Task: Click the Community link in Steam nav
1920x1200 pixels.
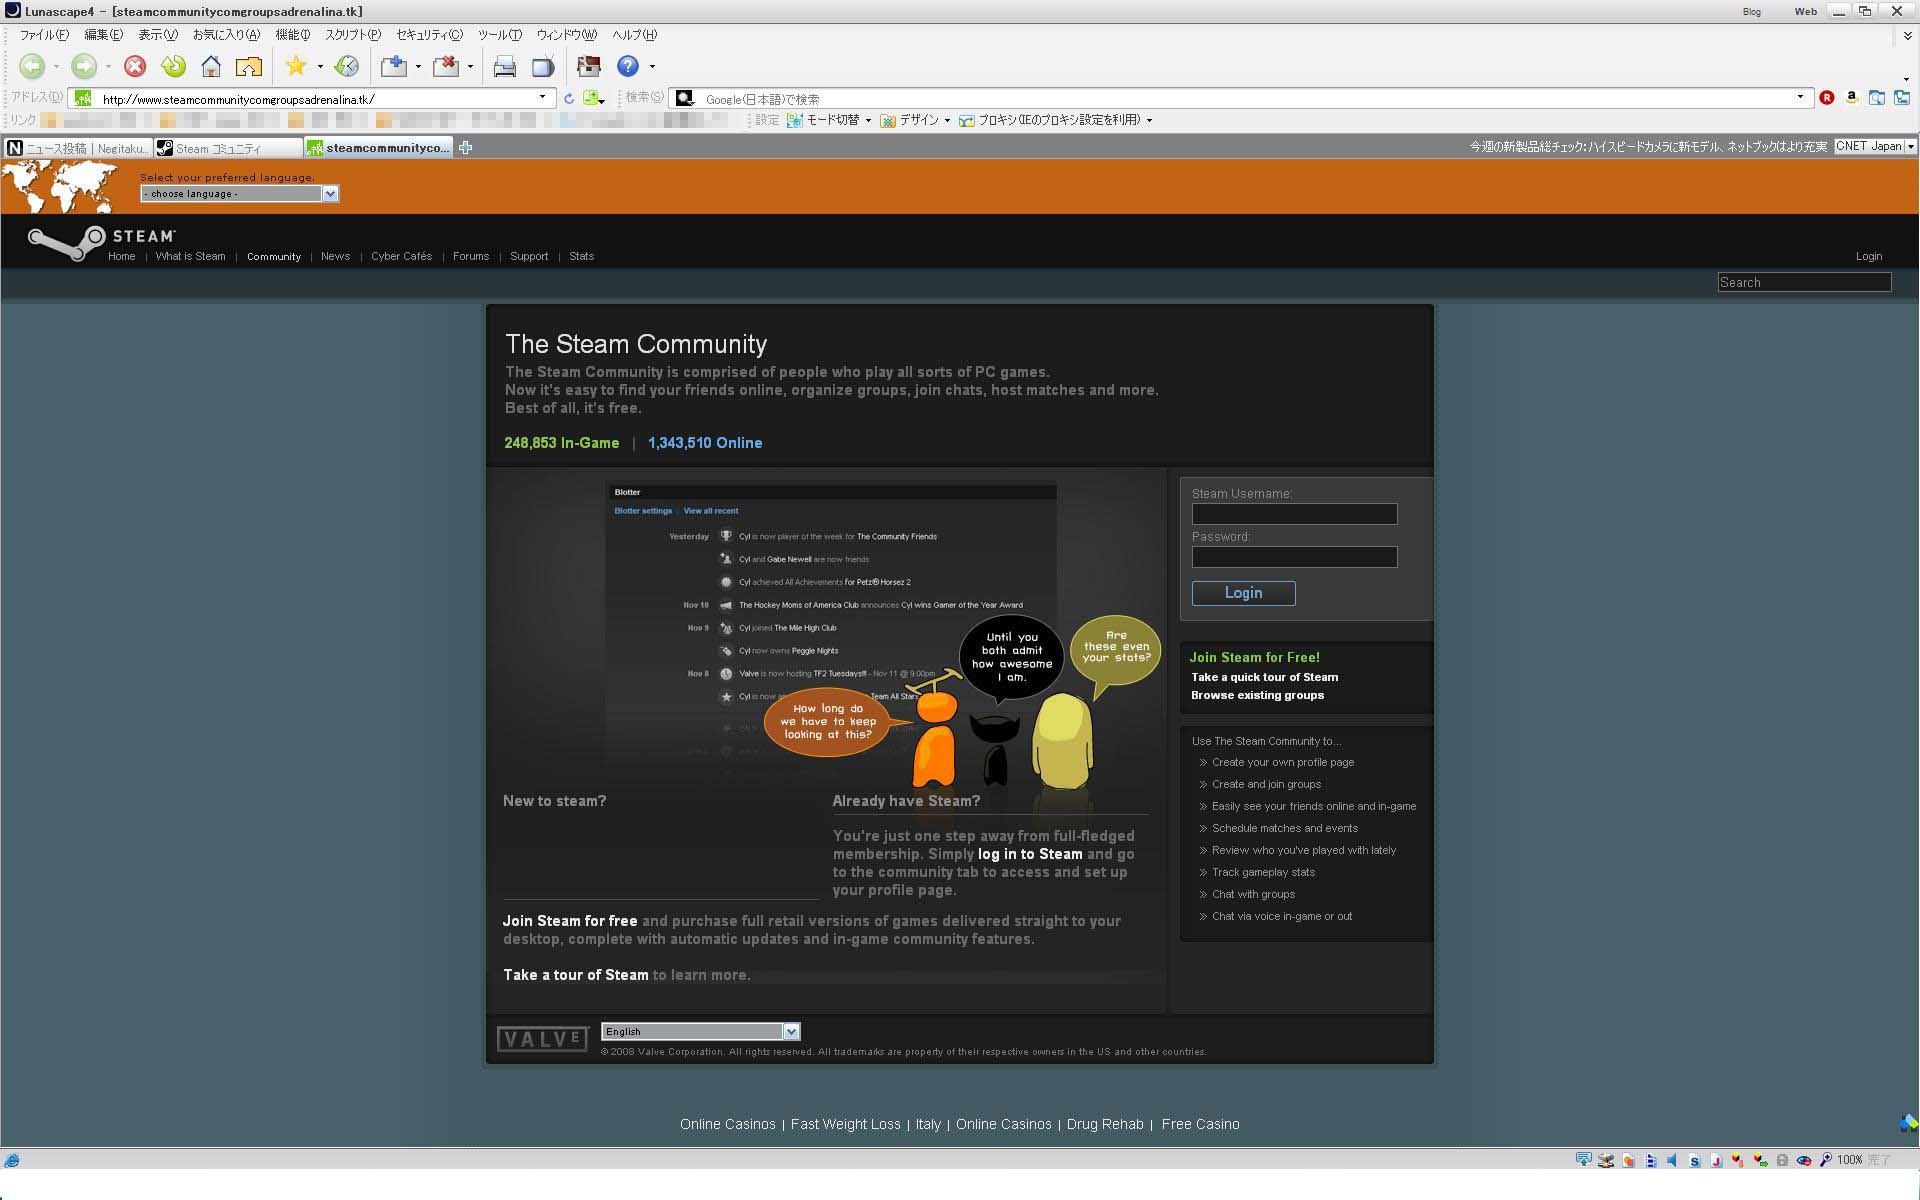Action: (273, 257)
